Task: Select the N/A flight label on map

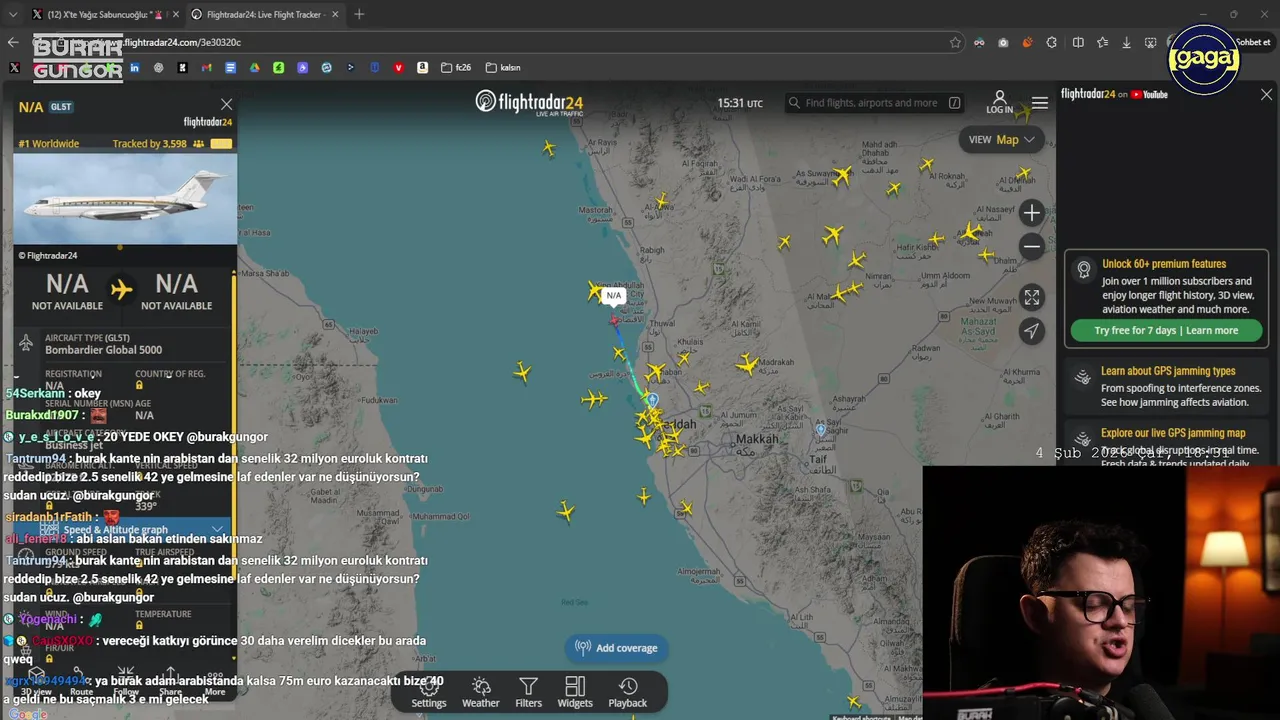Action: pos(614,295)
